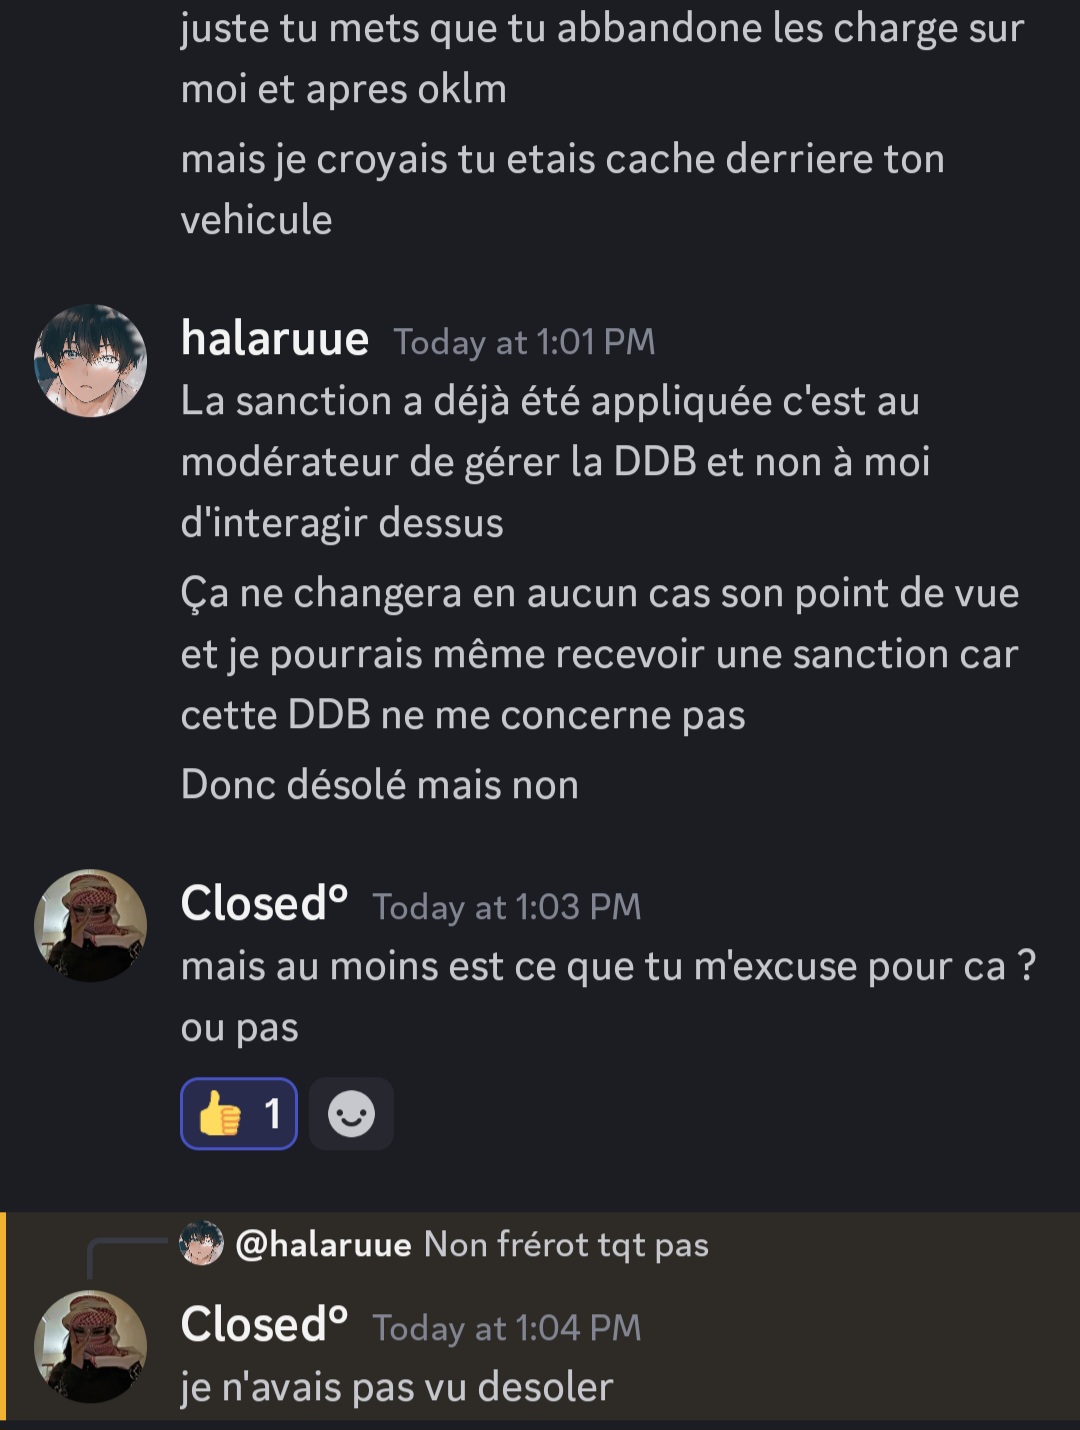Select message starting 'Ça ne changera en aucun cas'

tap(600, 654)
